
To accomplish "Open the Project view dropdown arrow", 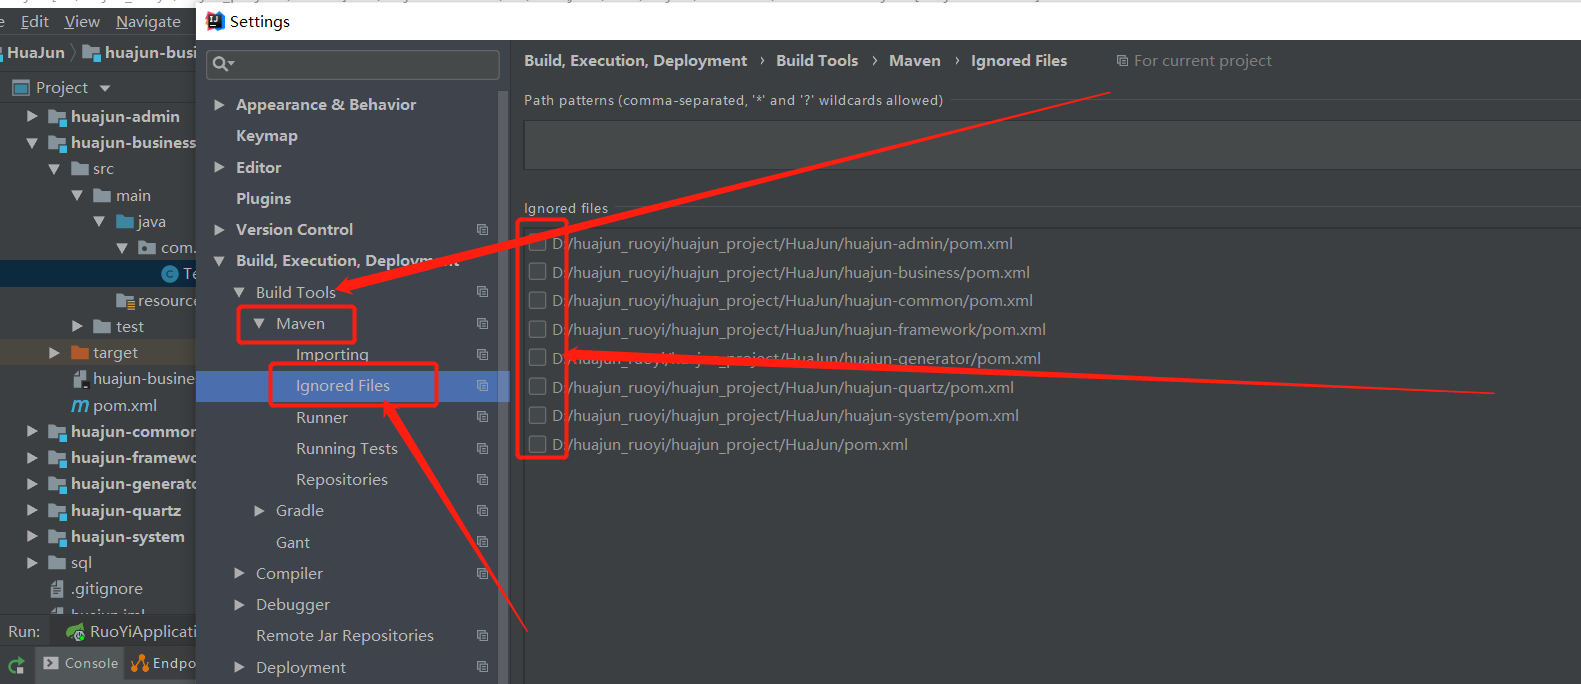I will (105, 88).
